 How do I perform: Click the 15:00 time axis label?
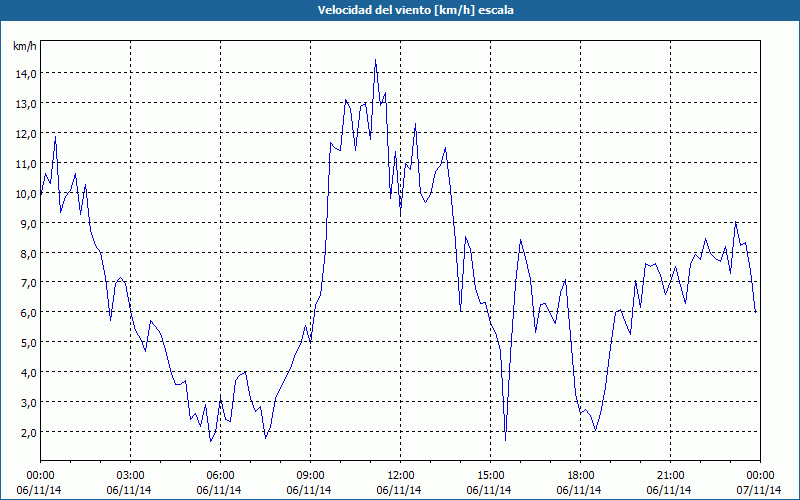click(x=490, y=476)
